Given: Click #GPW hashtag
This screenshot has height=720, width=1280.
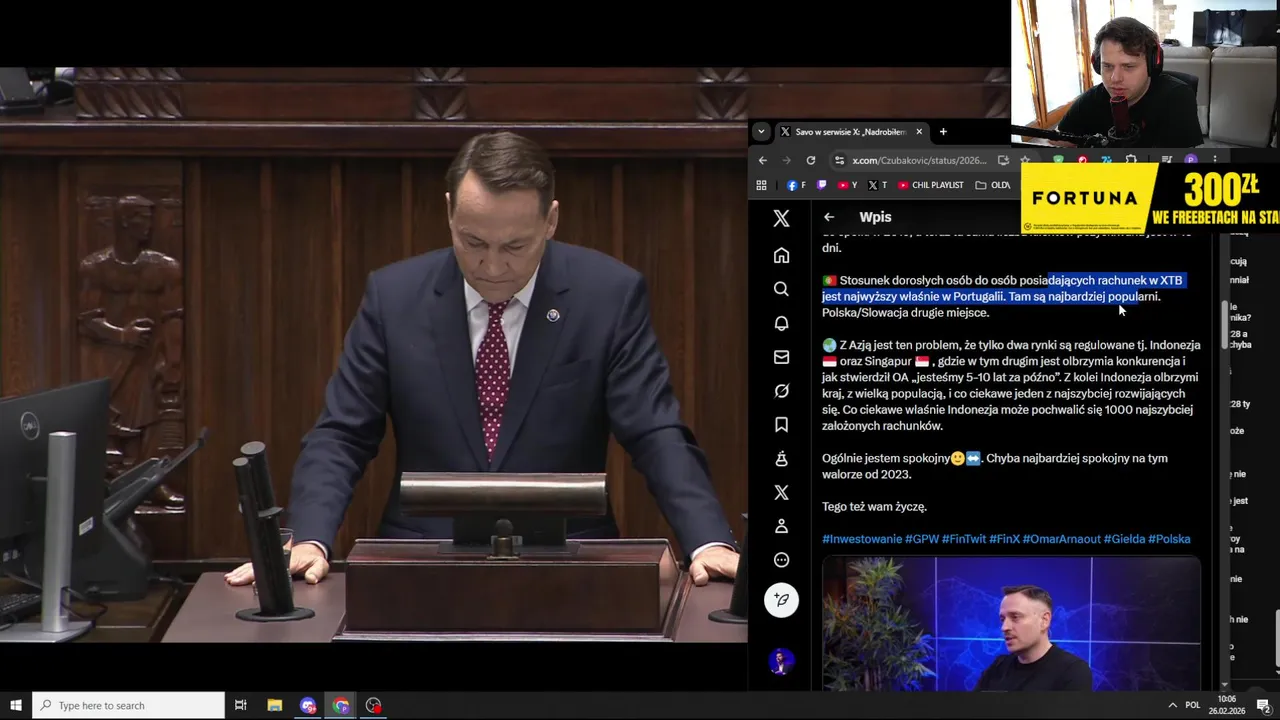Looking at the screenshot, I should click(922, 539).
